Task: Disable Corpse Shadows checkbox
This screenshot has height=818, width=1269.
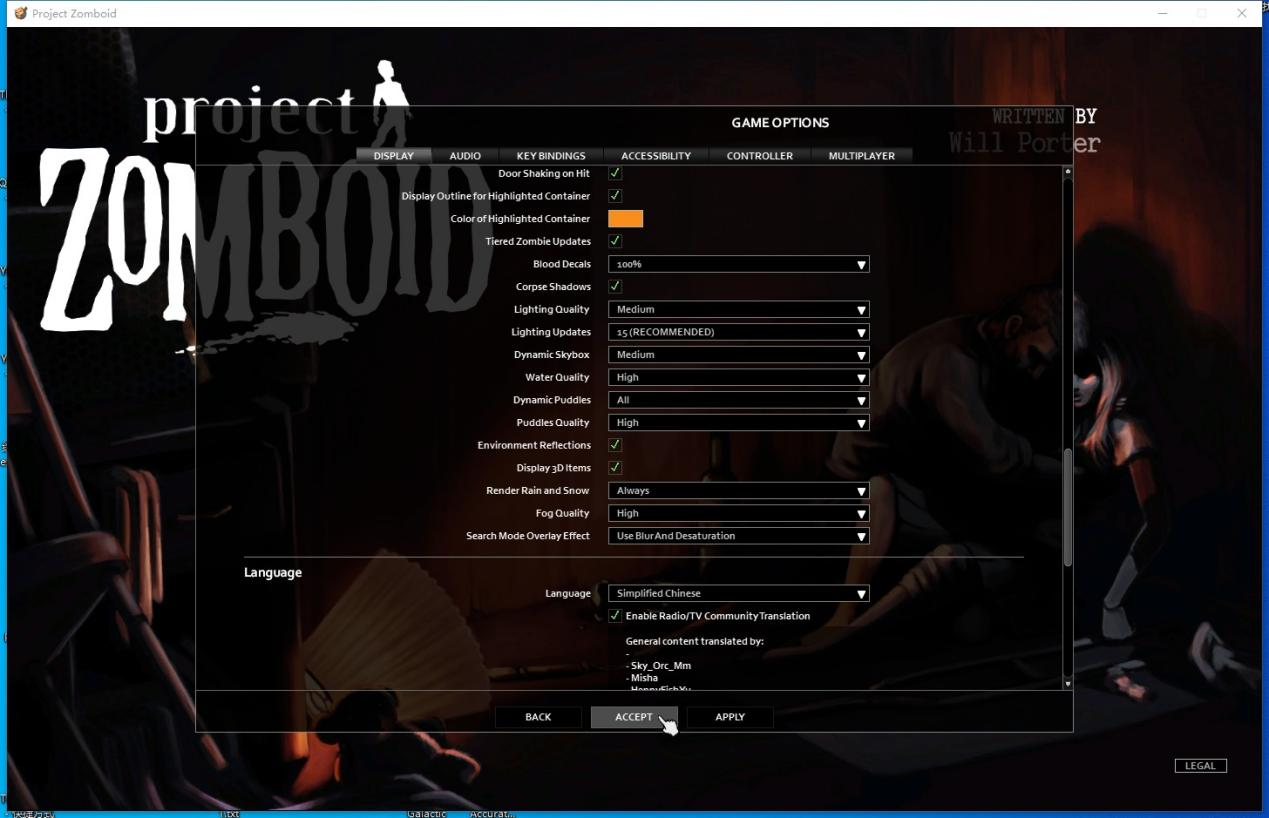Action: point(615,287)
